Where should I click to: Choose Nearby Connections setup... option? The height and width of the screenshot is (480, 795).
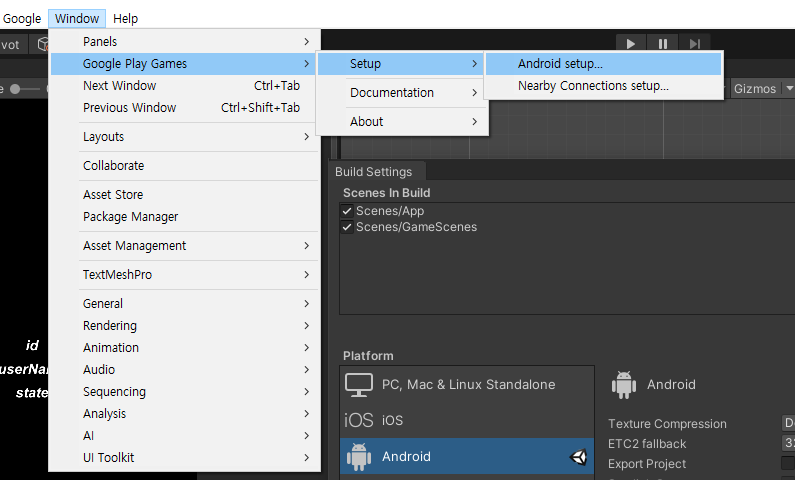coord(603,86)
